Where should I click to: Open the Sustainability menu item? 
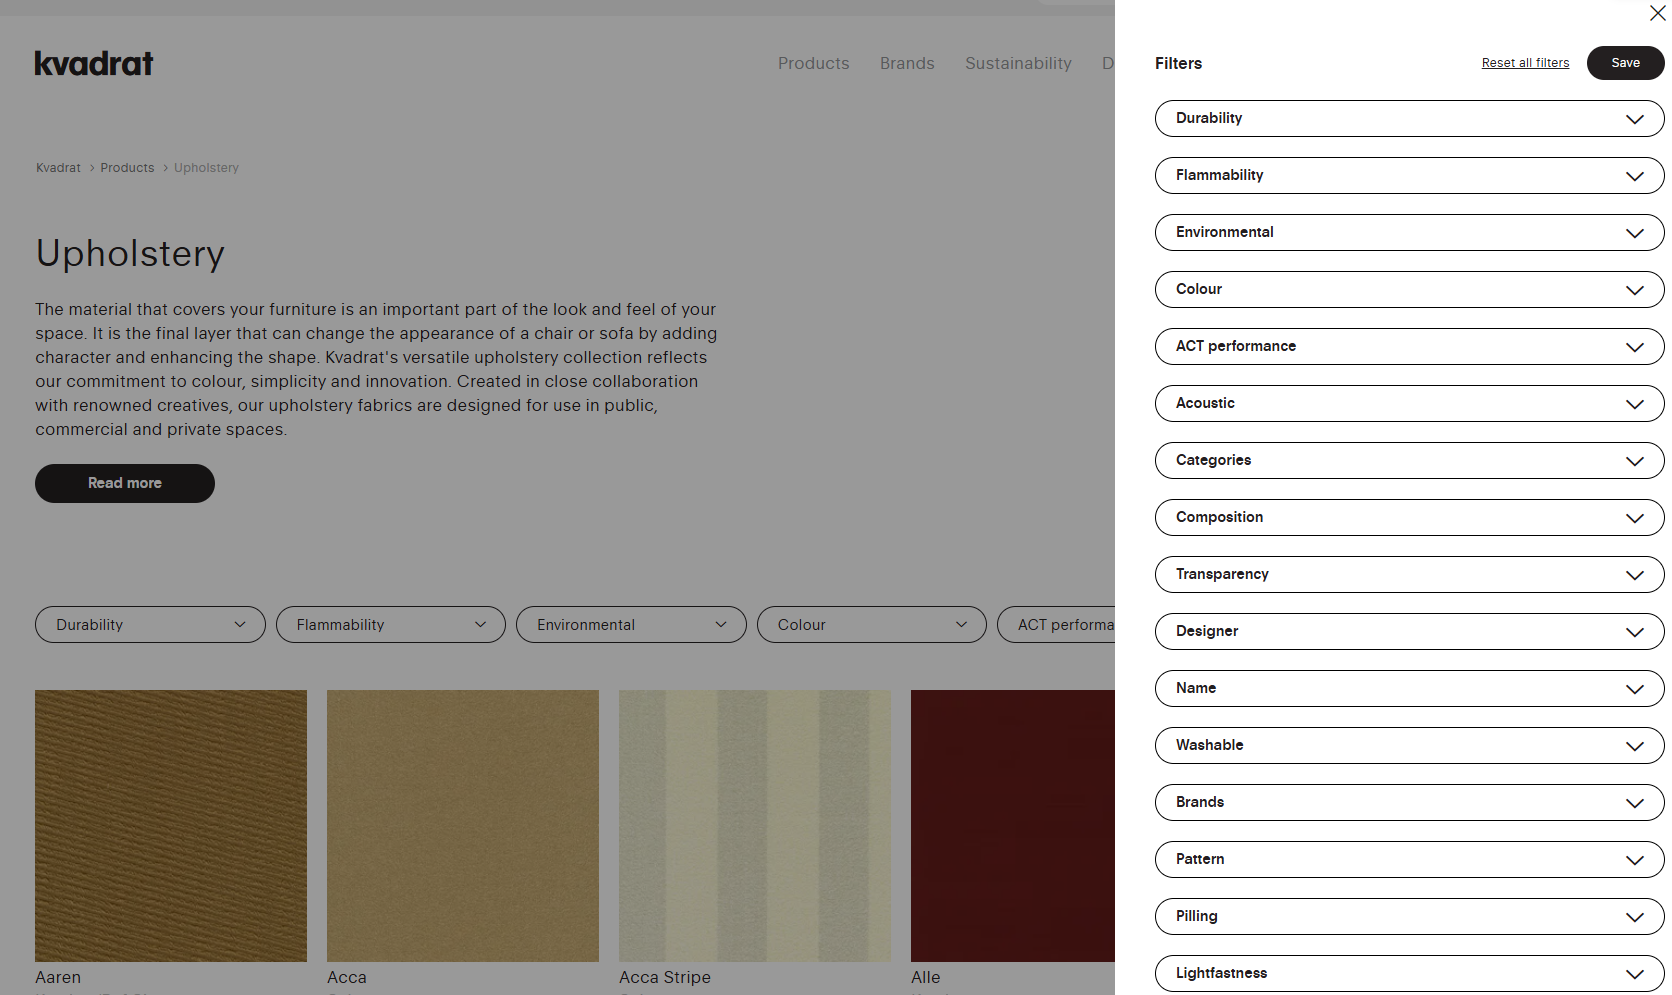click(x=1017, y=63)
